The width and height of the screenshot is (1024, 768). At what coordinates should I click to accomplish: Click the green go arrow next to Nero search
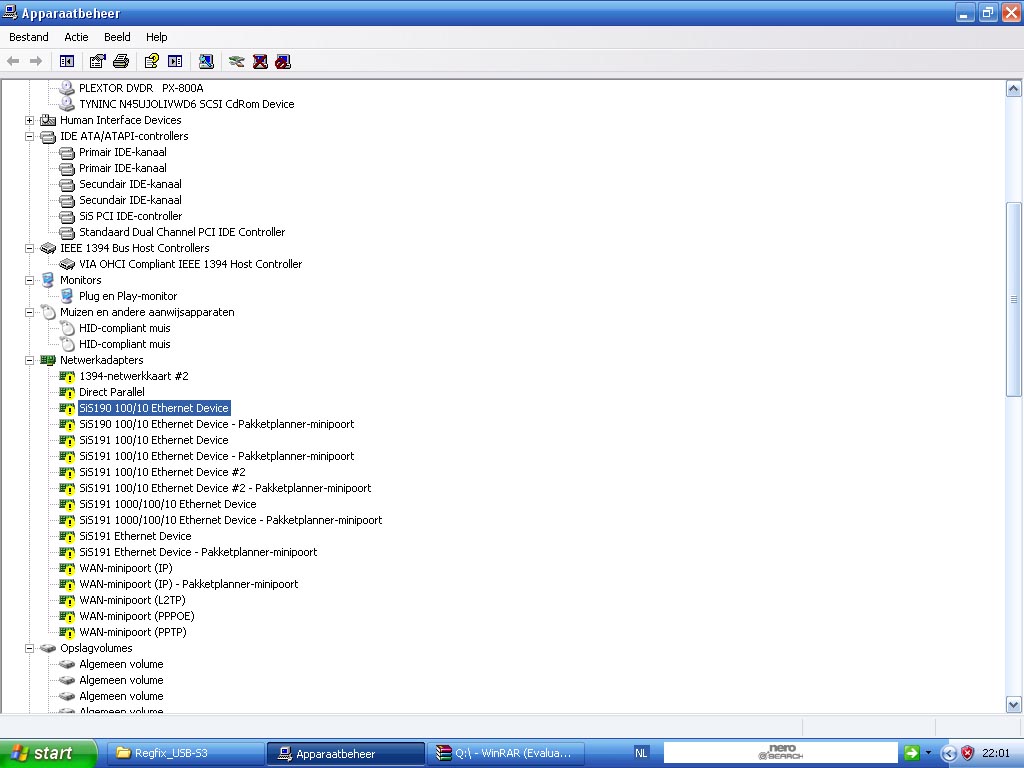[x=912, y=753]
